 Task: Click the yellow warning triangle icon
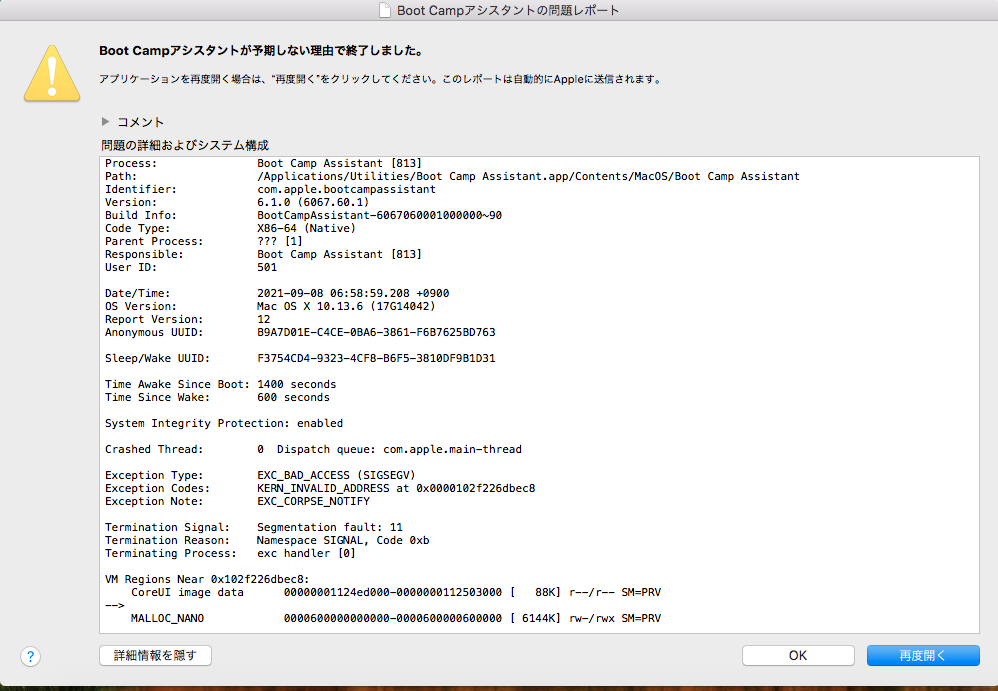(x=52, y=73)
